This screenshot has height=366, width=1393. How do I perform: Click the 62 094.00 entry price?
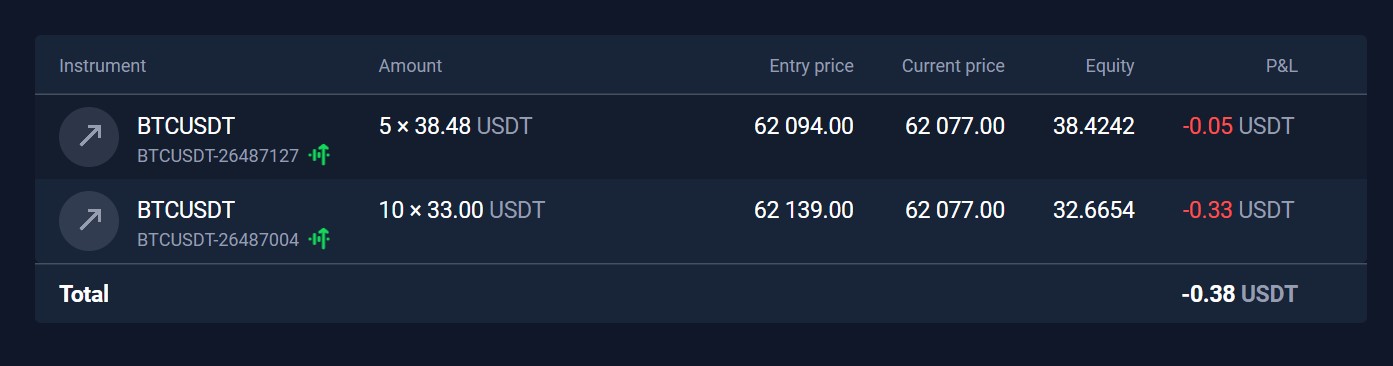click(804, 126)
